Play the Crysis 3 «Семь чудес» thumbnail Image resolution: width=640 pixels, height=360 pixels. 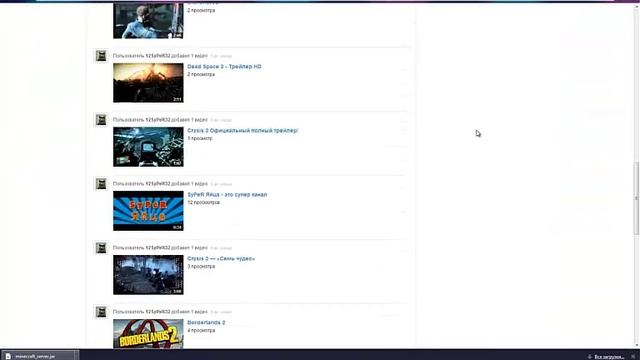click(148, 275)
